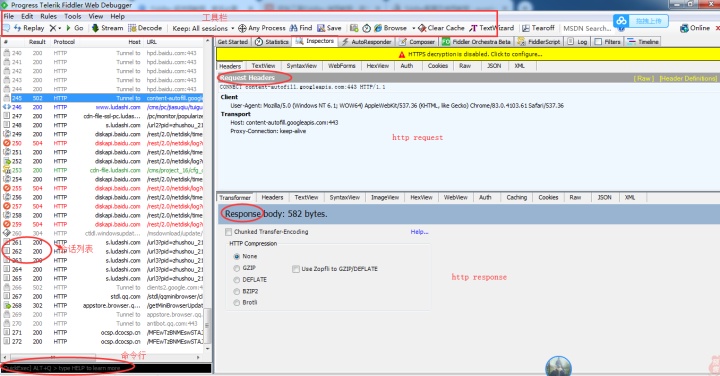Click the [Raw] link in Request Headers
Screen dimensions: 720x376
[644, 79]
